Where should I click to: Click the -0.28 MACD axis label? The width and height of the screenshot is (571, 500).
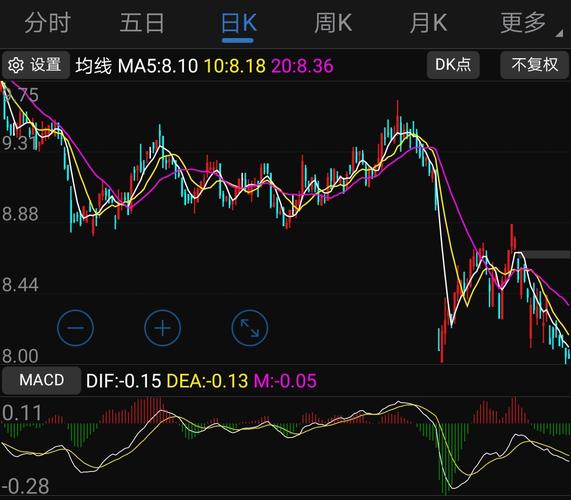pos(25,486)
